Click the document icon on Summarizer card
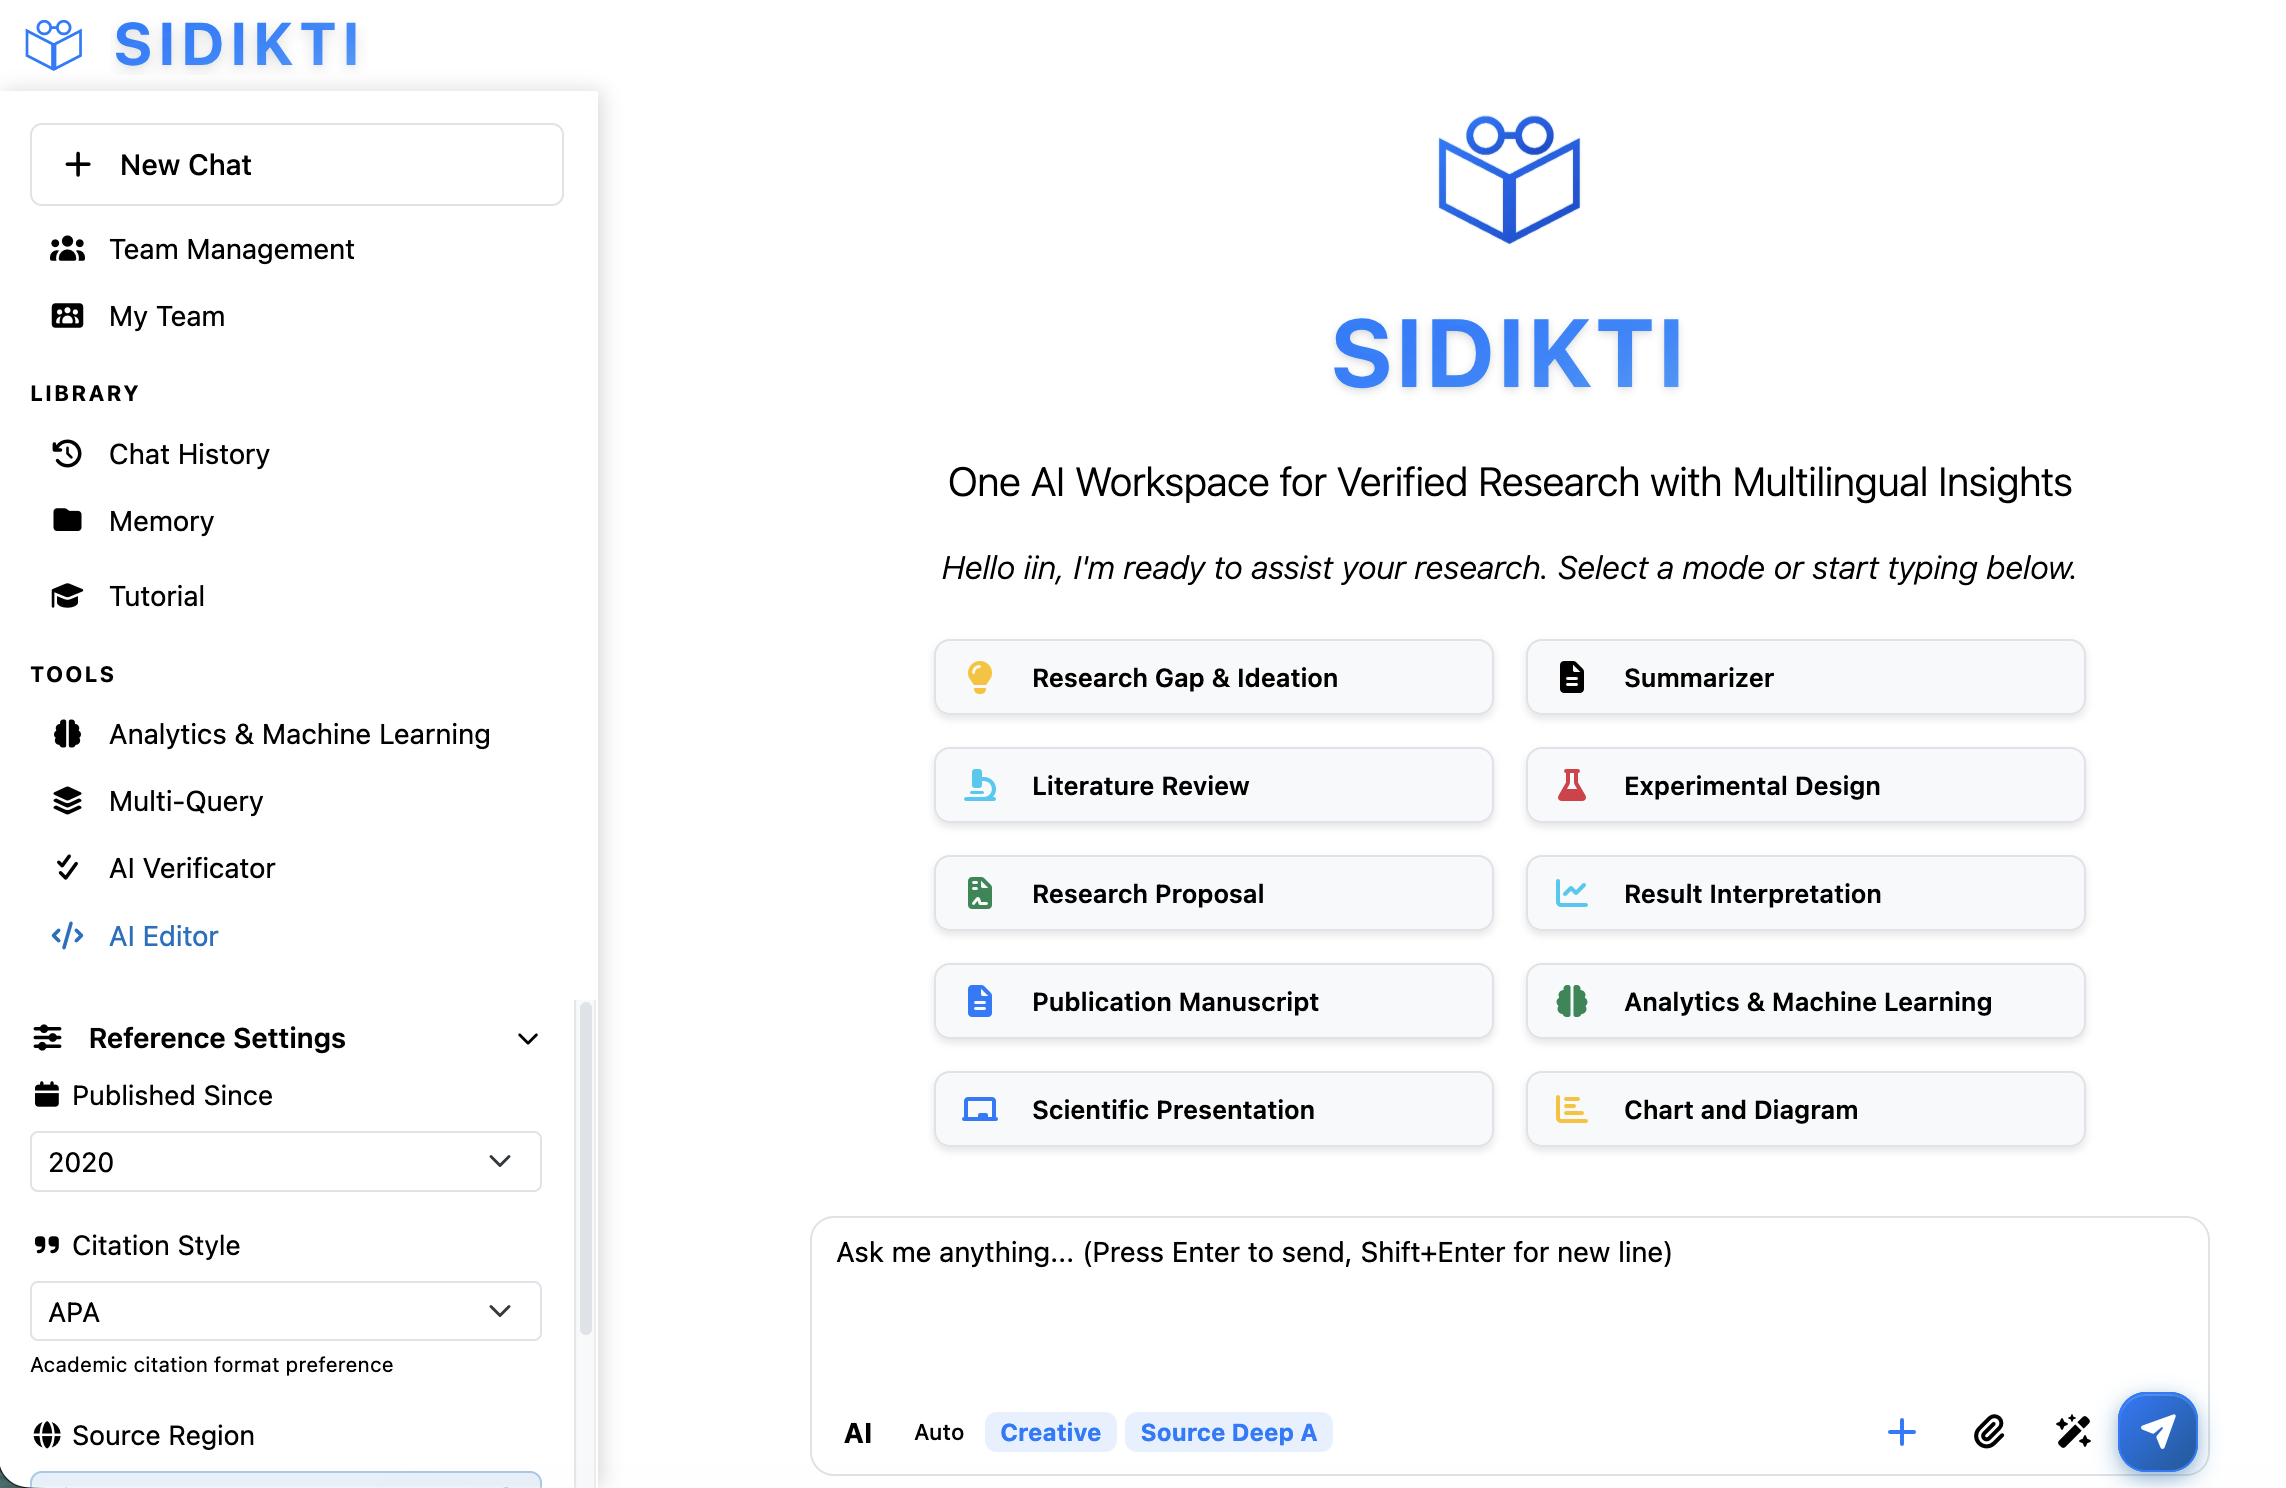 click(x=1572, y=677)
